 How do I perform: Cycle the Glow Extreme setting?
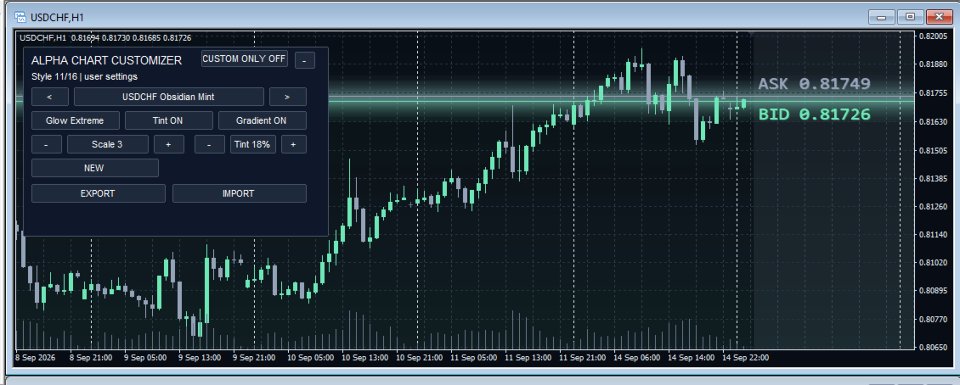[x=75, y=121]
